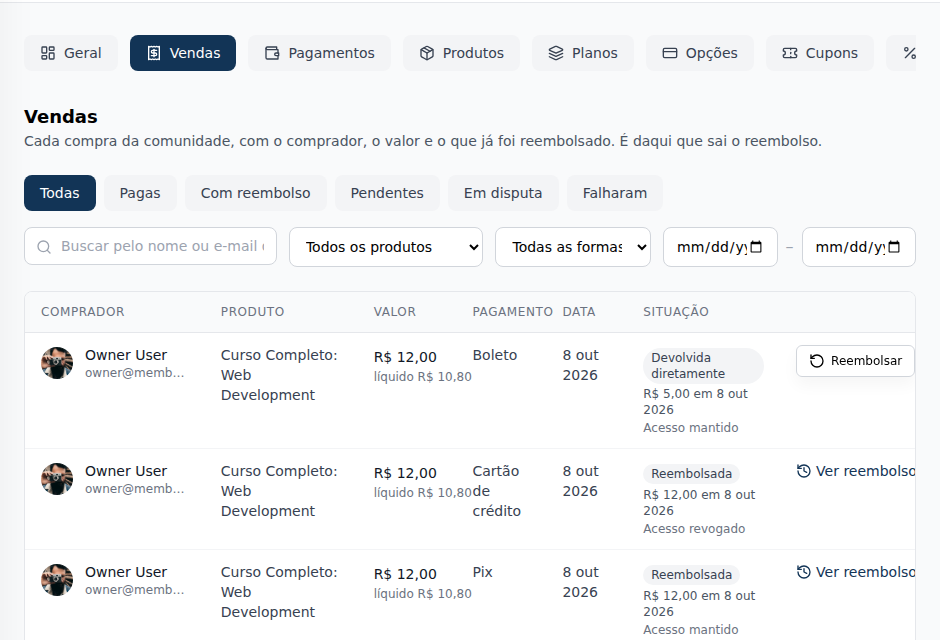Viewport: 940px width, 640px height.
Task: Switch to the Pagamentos tab
Action: pyautogui.click(x=320, y=53)
